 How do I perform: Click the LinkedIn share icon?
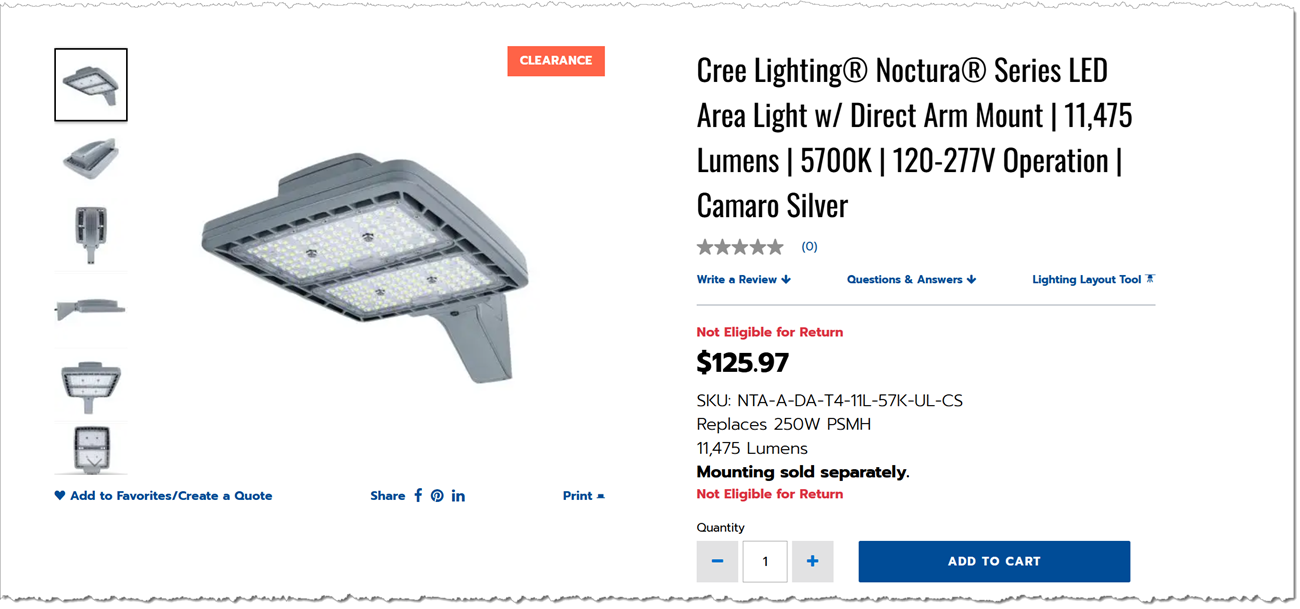point(458,495)
